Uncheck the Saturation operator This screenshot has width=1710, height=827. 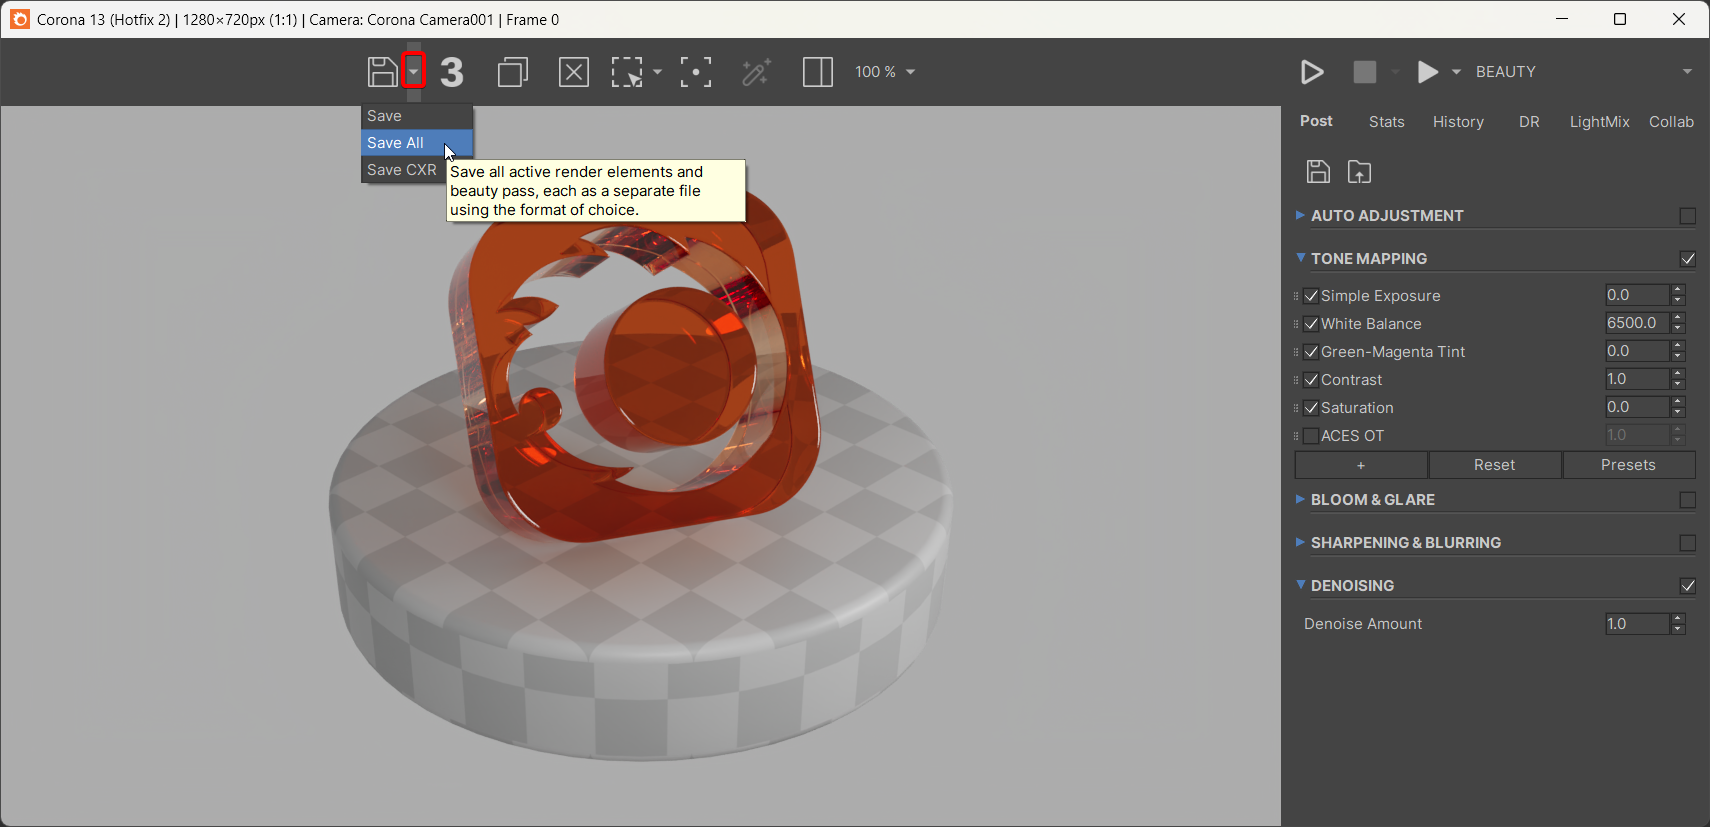tap(1311, 408)
